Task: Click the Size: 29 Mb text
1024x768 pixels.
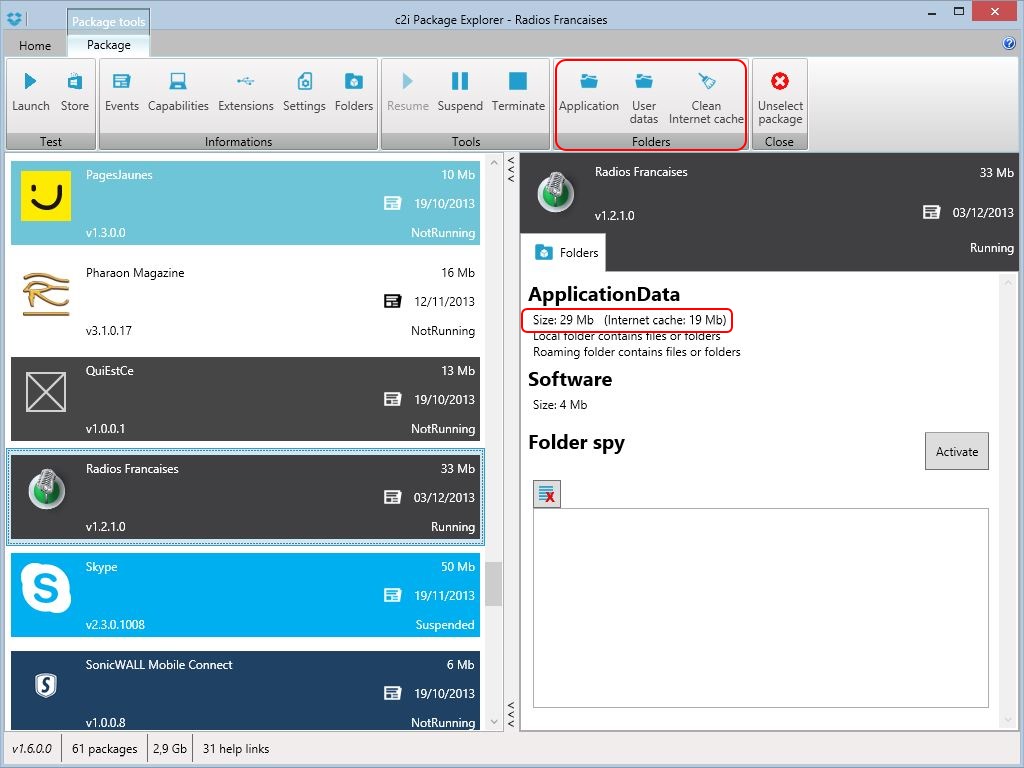Action: tap(563, 320)
